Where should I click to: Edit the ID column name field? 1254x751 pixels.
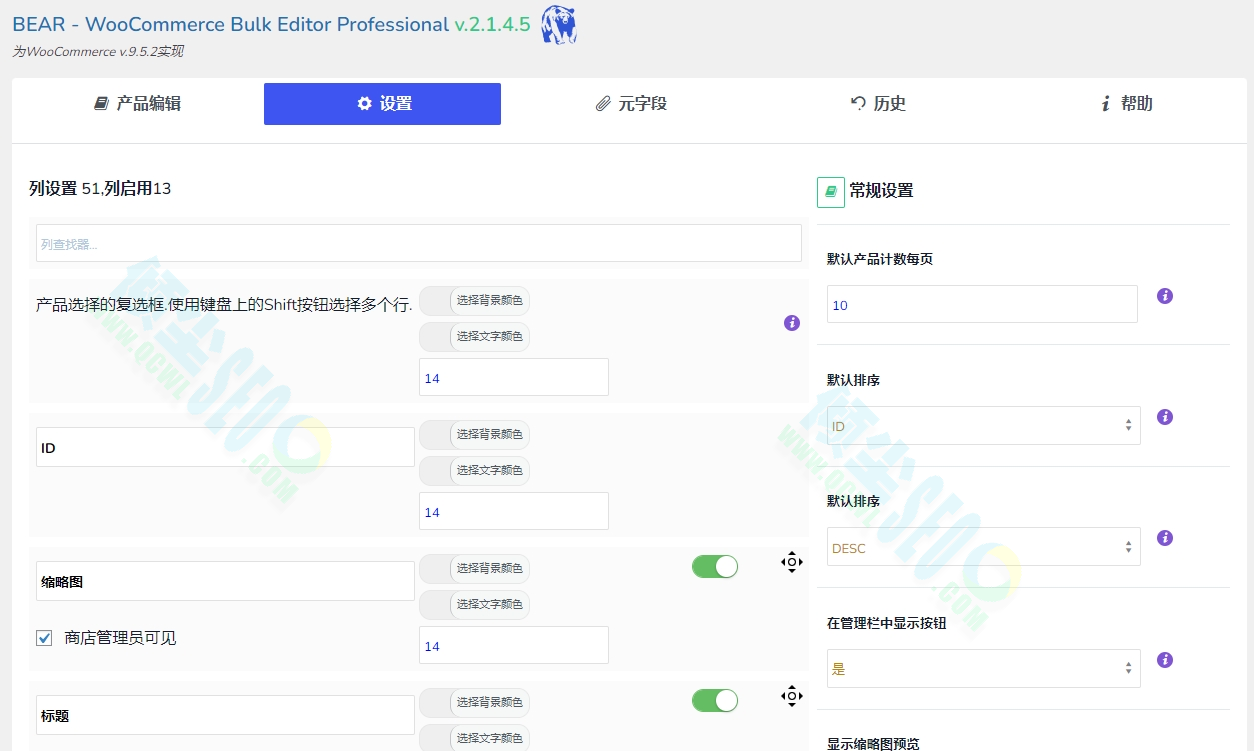click(x=225, y=447)
